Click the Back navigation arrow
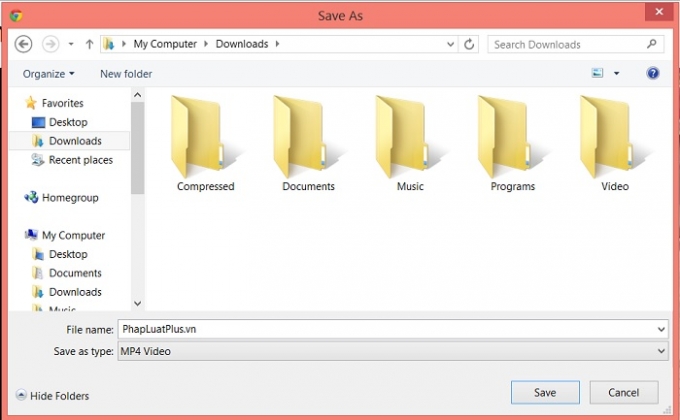Viewport: 680px width, 420px height. tap(25, 44)
